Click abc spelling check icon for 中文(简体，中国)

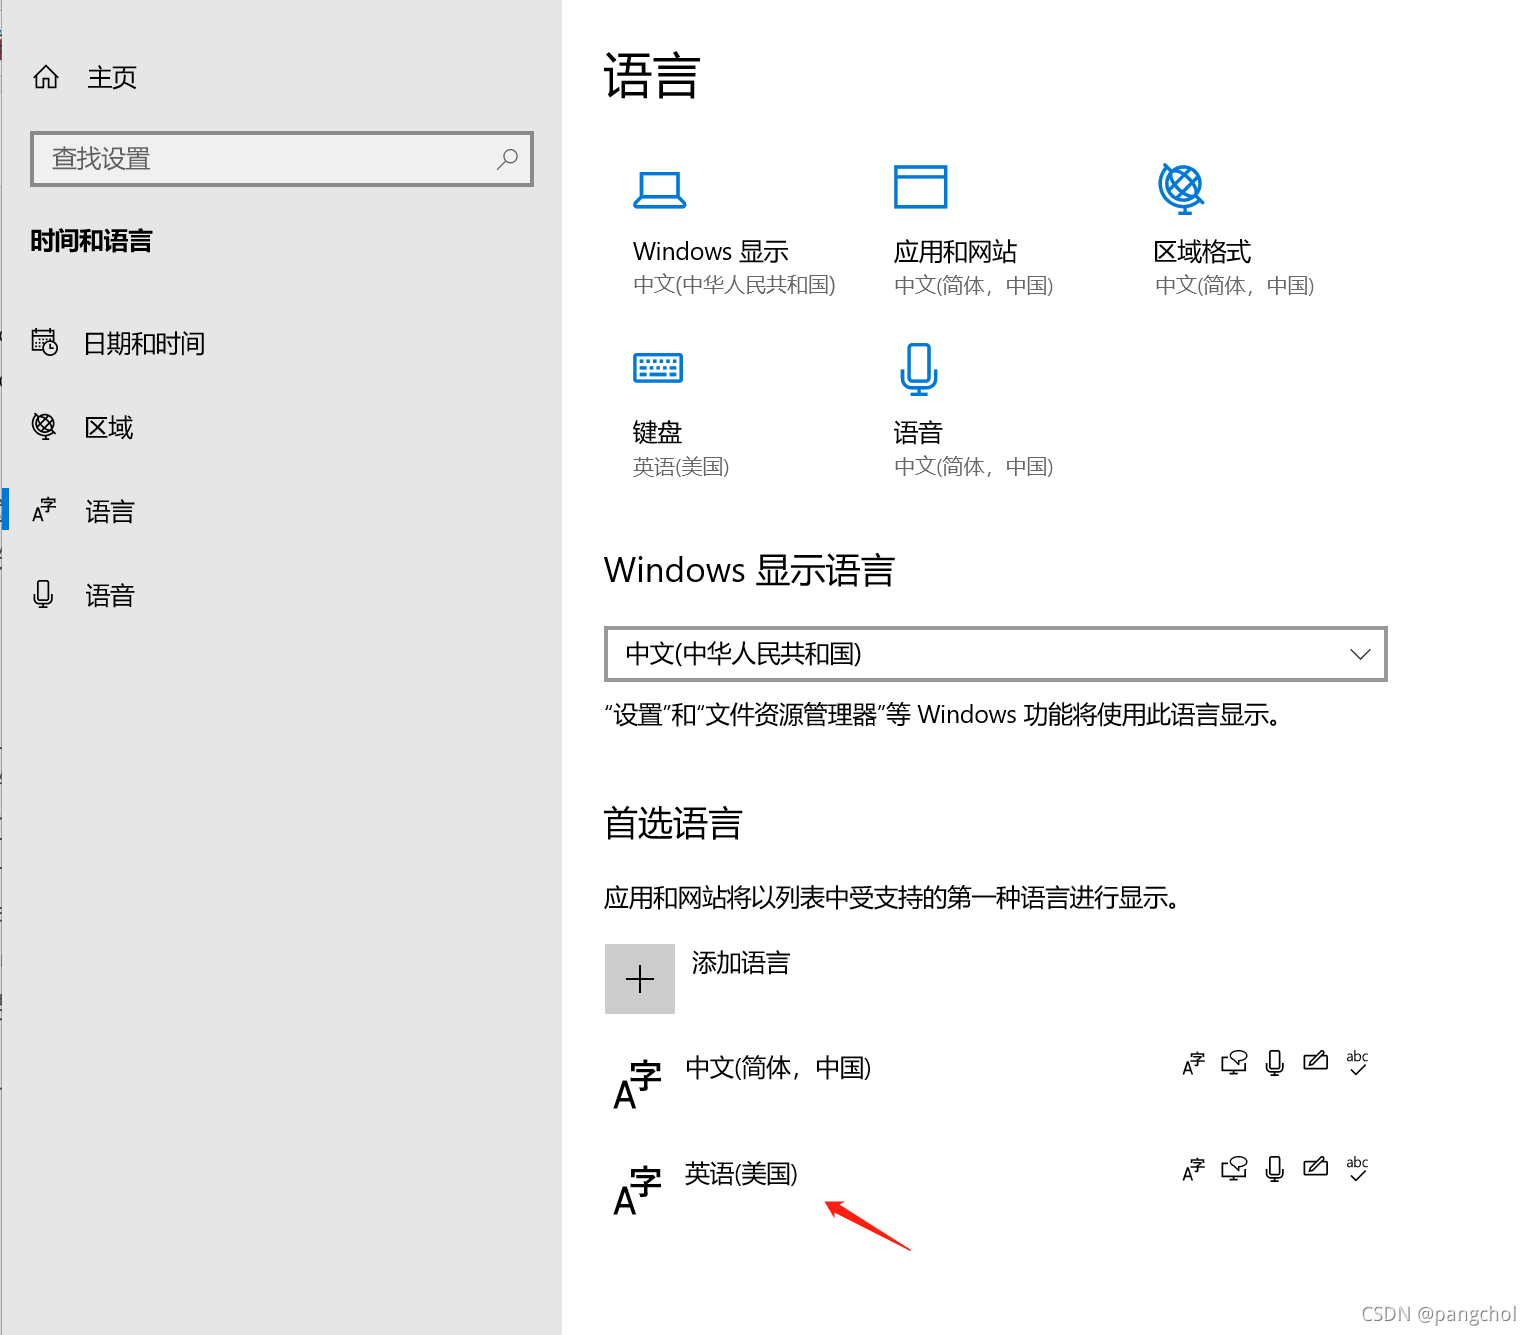click(1357, 1063)
